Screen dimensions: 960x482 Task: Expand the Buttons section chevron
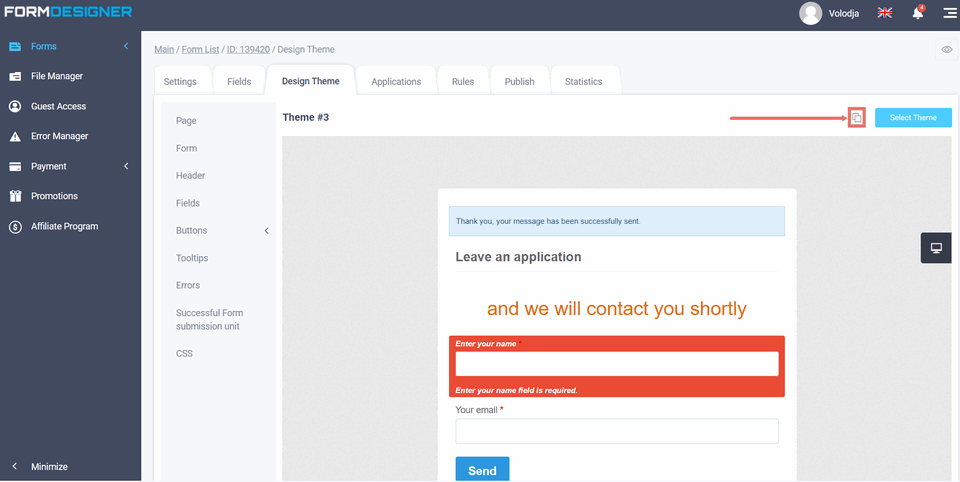pos(266,231)
